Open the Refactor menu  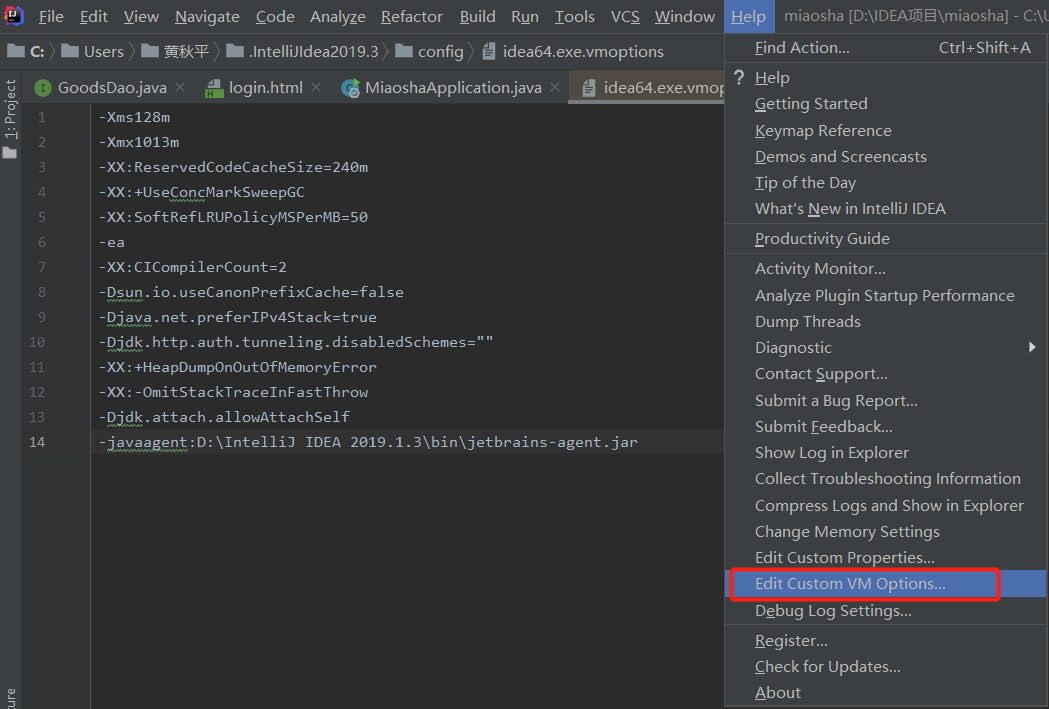tap(412, 16)
